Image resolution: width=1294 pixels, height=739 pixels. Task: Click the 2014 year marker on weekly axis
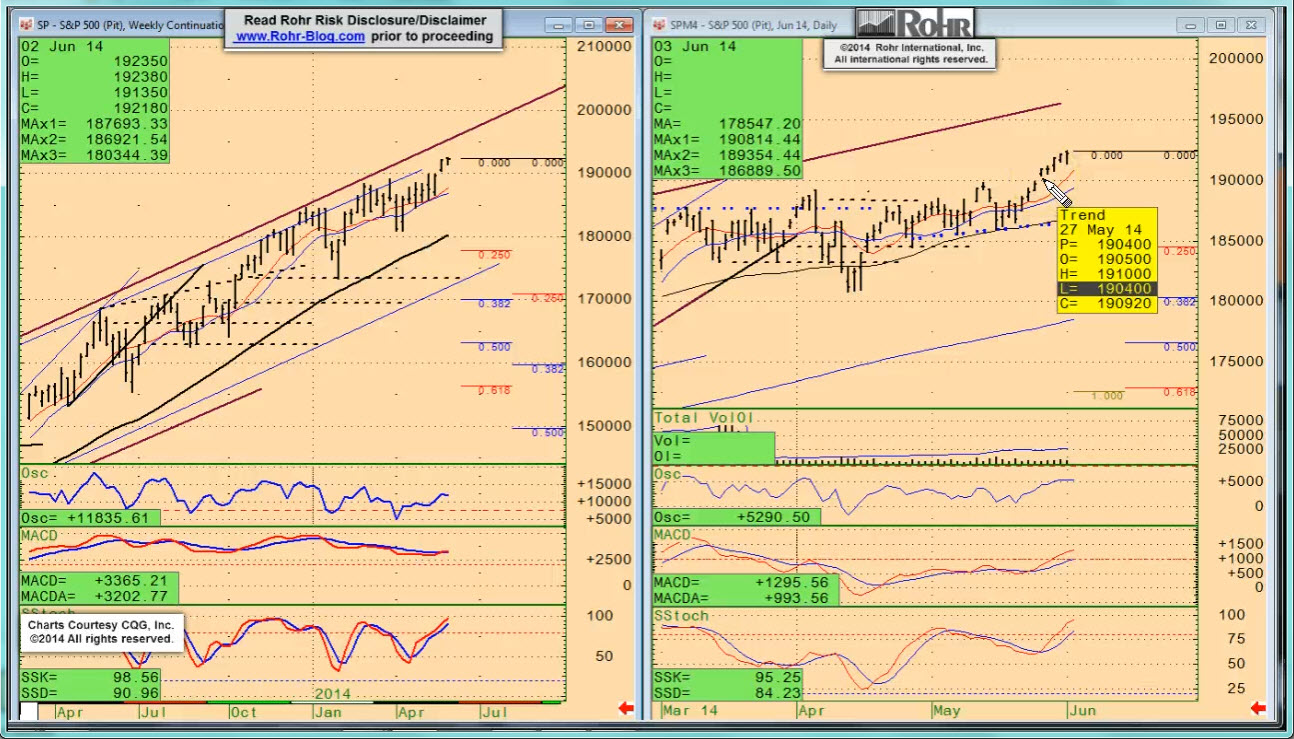(334, 693)
